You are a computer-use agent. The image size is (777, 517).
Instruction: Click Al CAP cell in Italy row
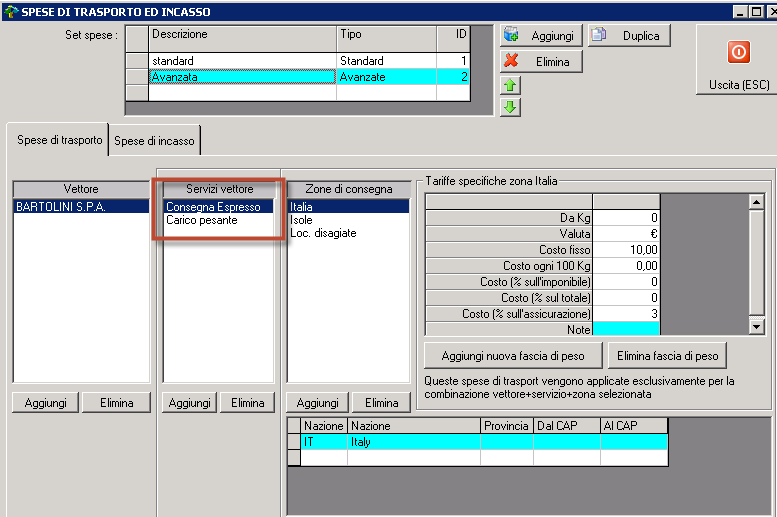(x=634, y=442)
